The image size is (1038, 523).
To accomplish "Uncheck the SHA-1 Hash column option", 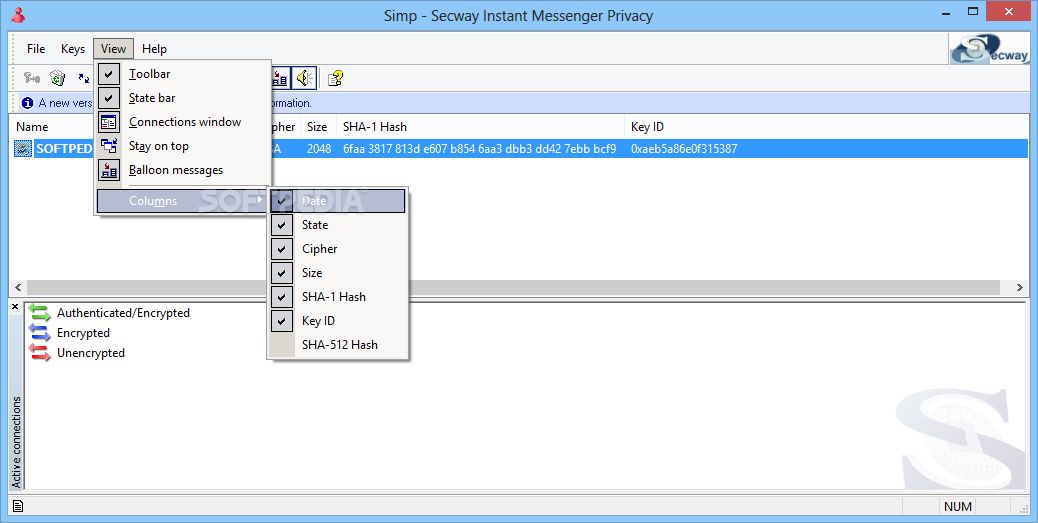I will coord(338,297).
